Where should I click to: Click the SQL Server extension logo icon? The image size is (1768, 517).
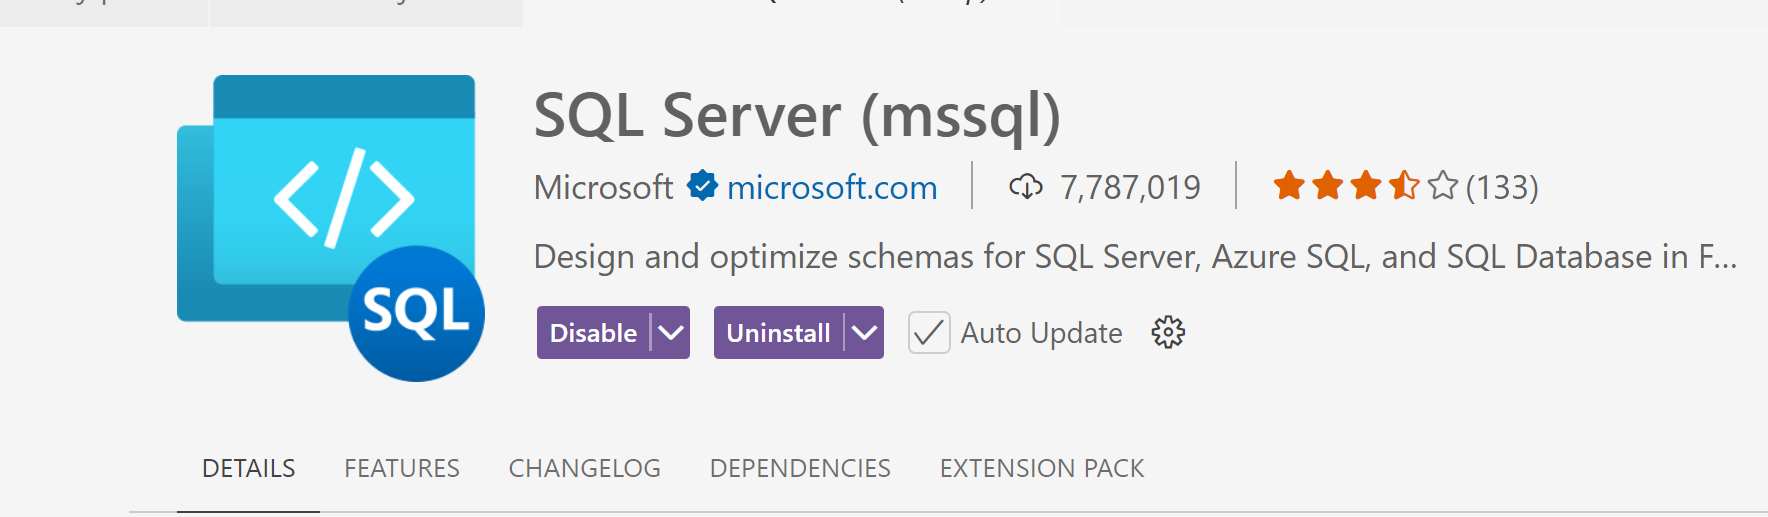pos(331,228)
